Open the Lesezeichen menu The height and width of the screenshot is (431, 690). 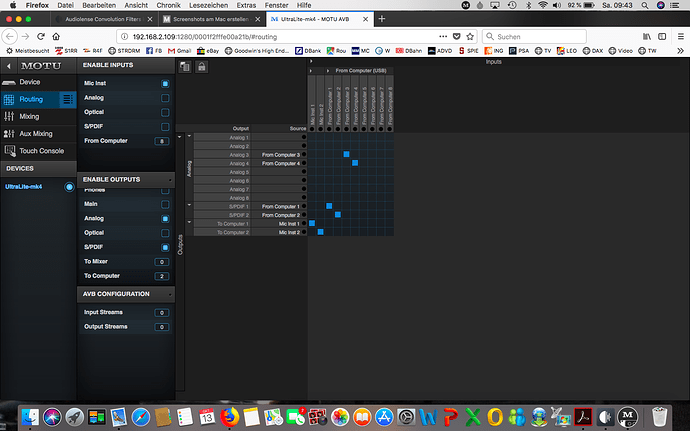click(x=209, y=5)
